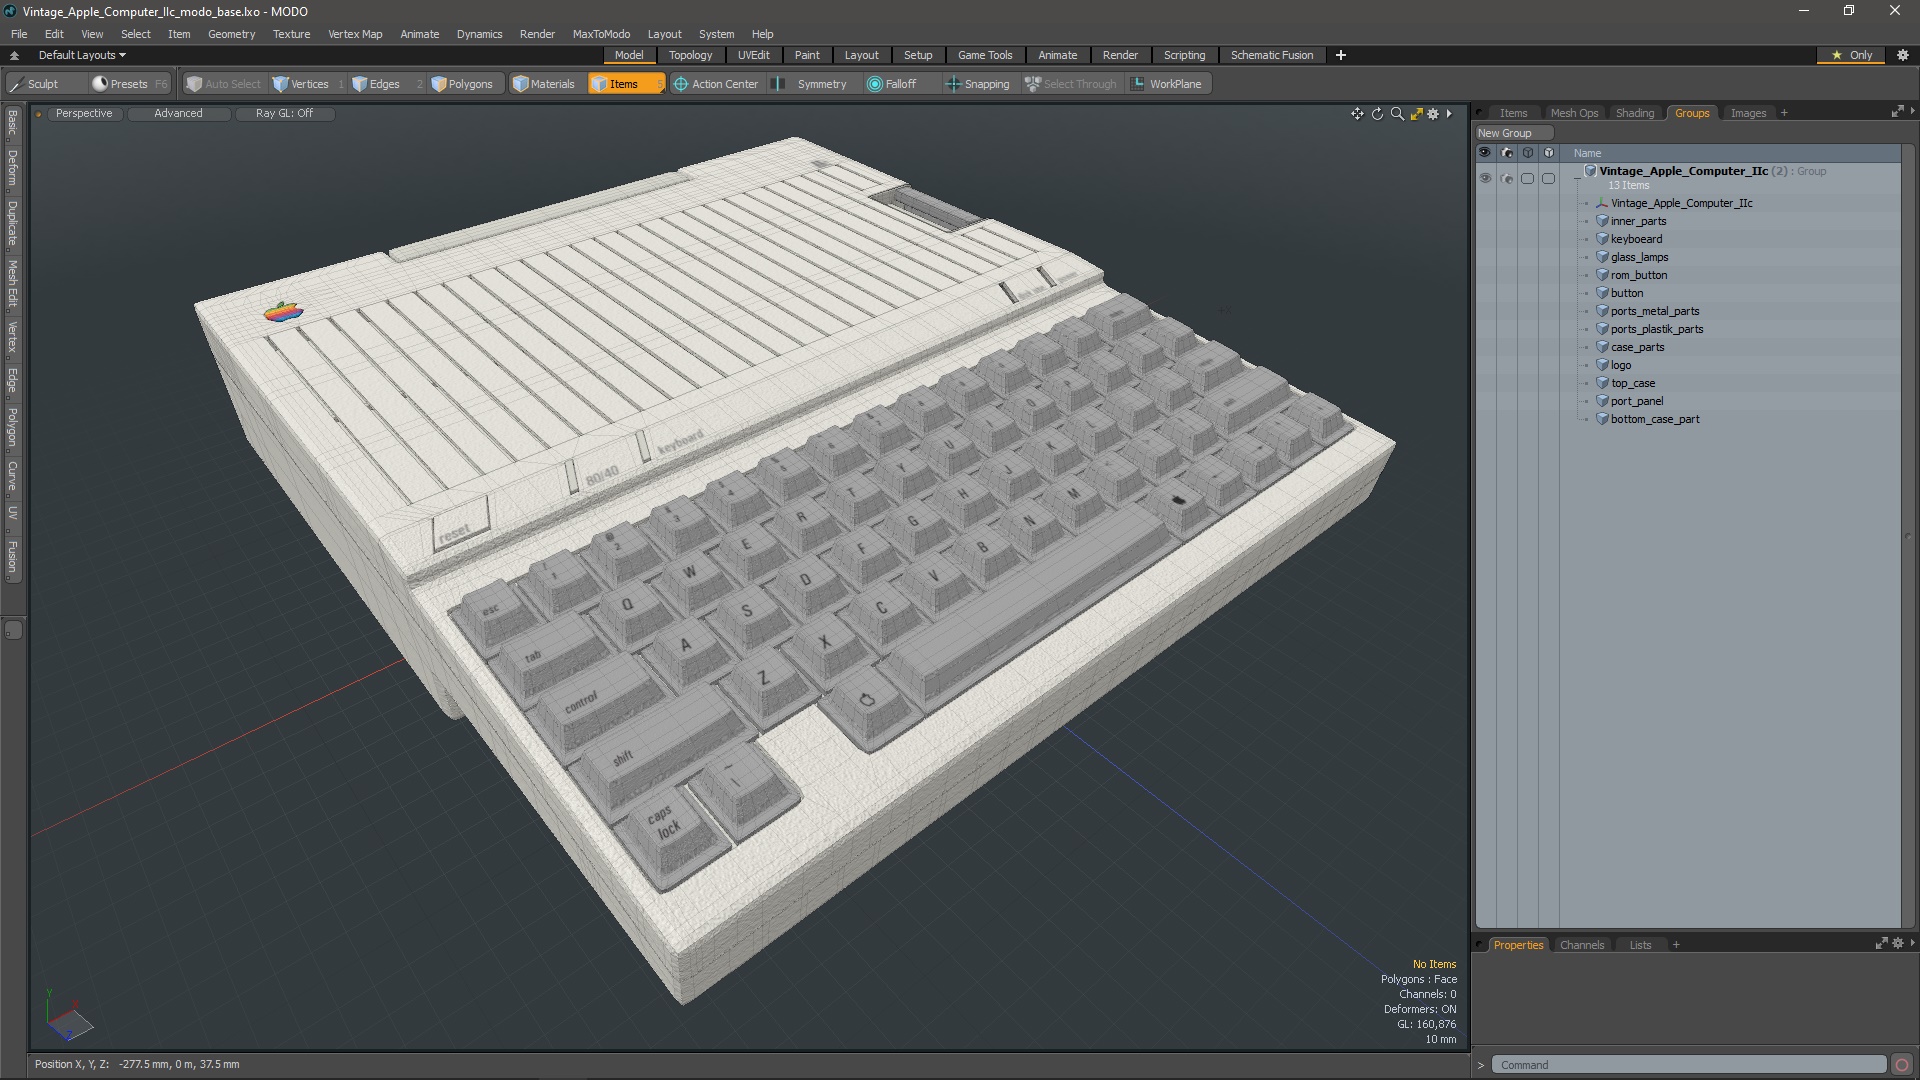Click the groups panel expand arrows icon
This screenshot has height=1080, width=1920.
click(1897, 112)
